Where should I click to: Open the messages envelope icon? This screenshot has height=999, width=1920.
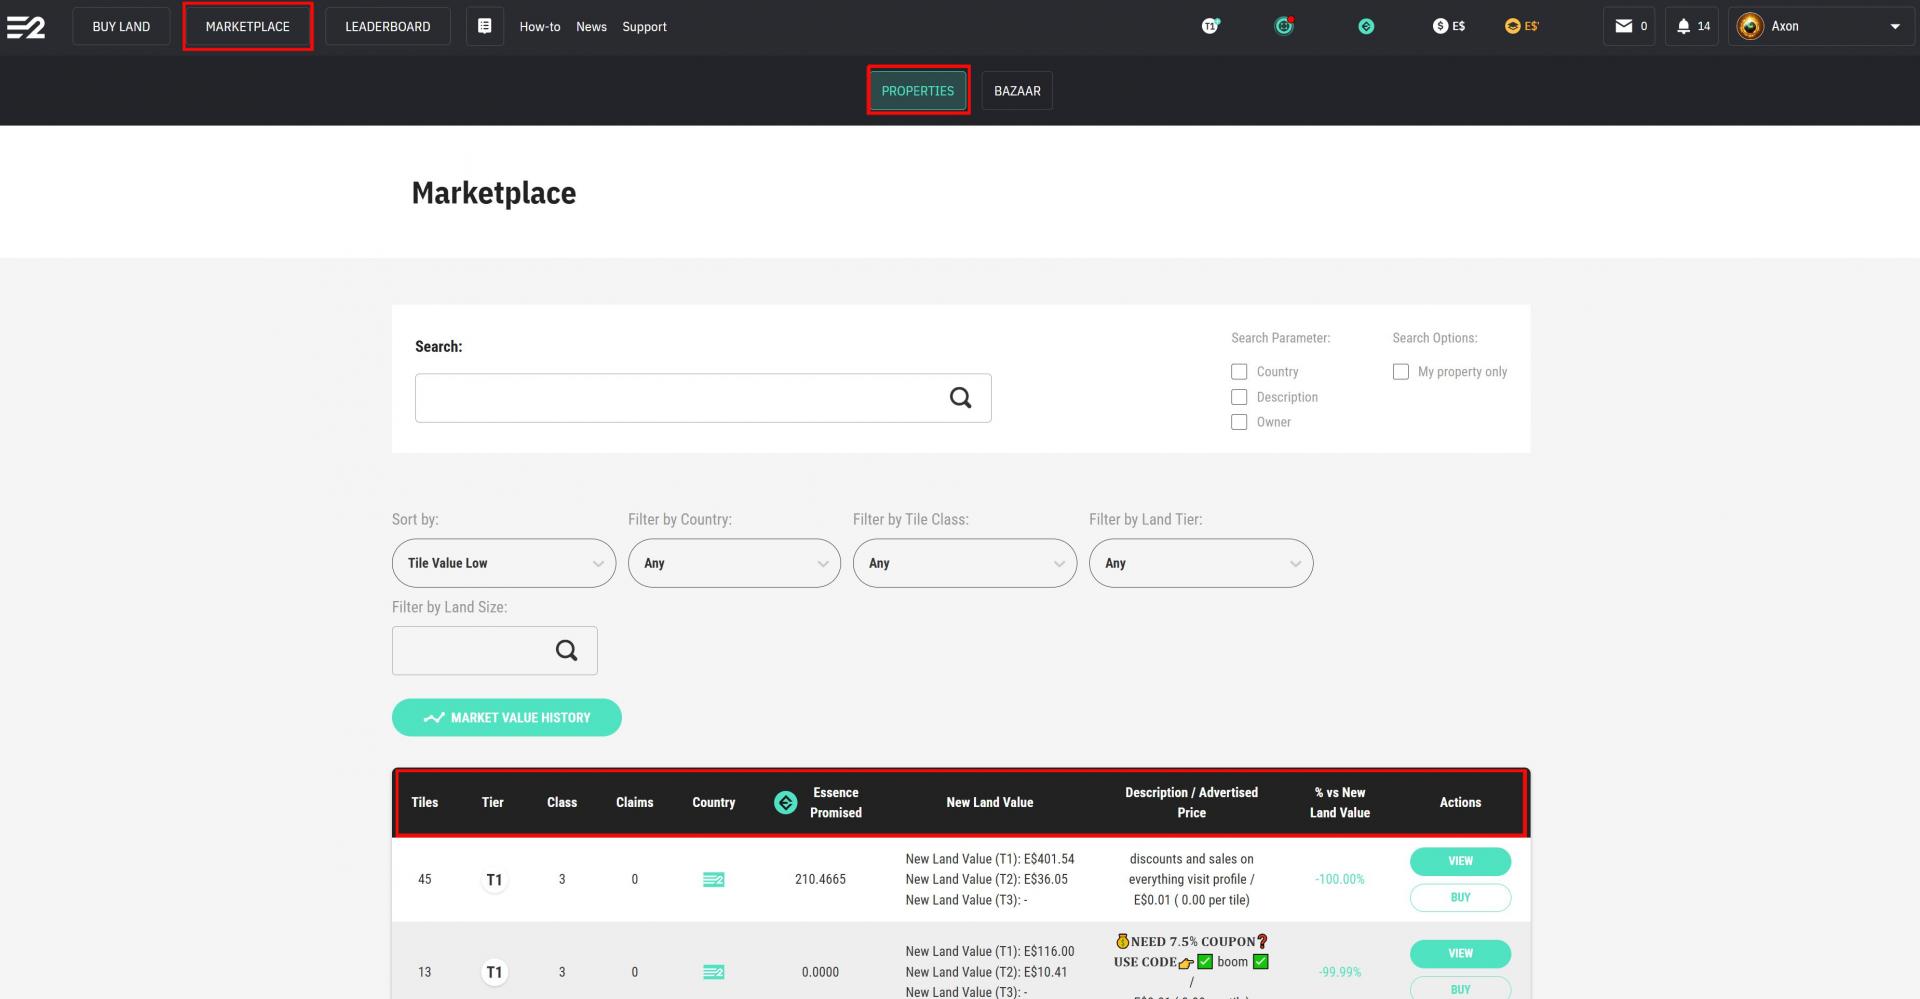1624,26
